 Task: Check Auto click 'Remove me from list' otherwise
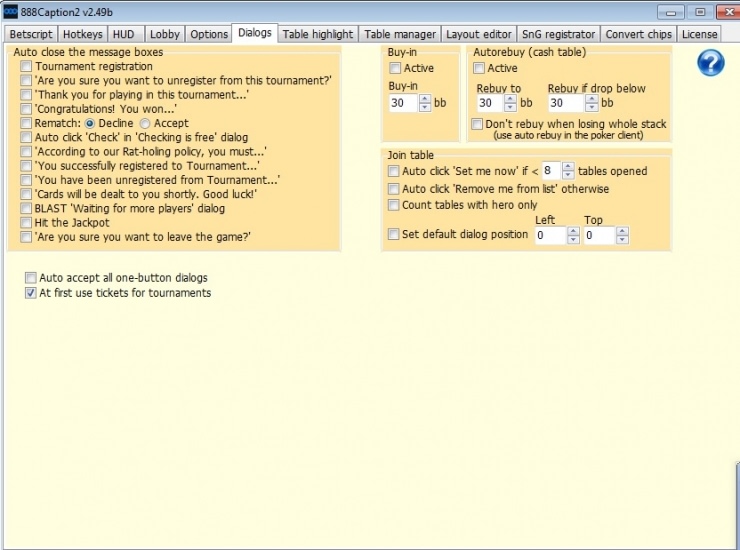pos(393,189)
